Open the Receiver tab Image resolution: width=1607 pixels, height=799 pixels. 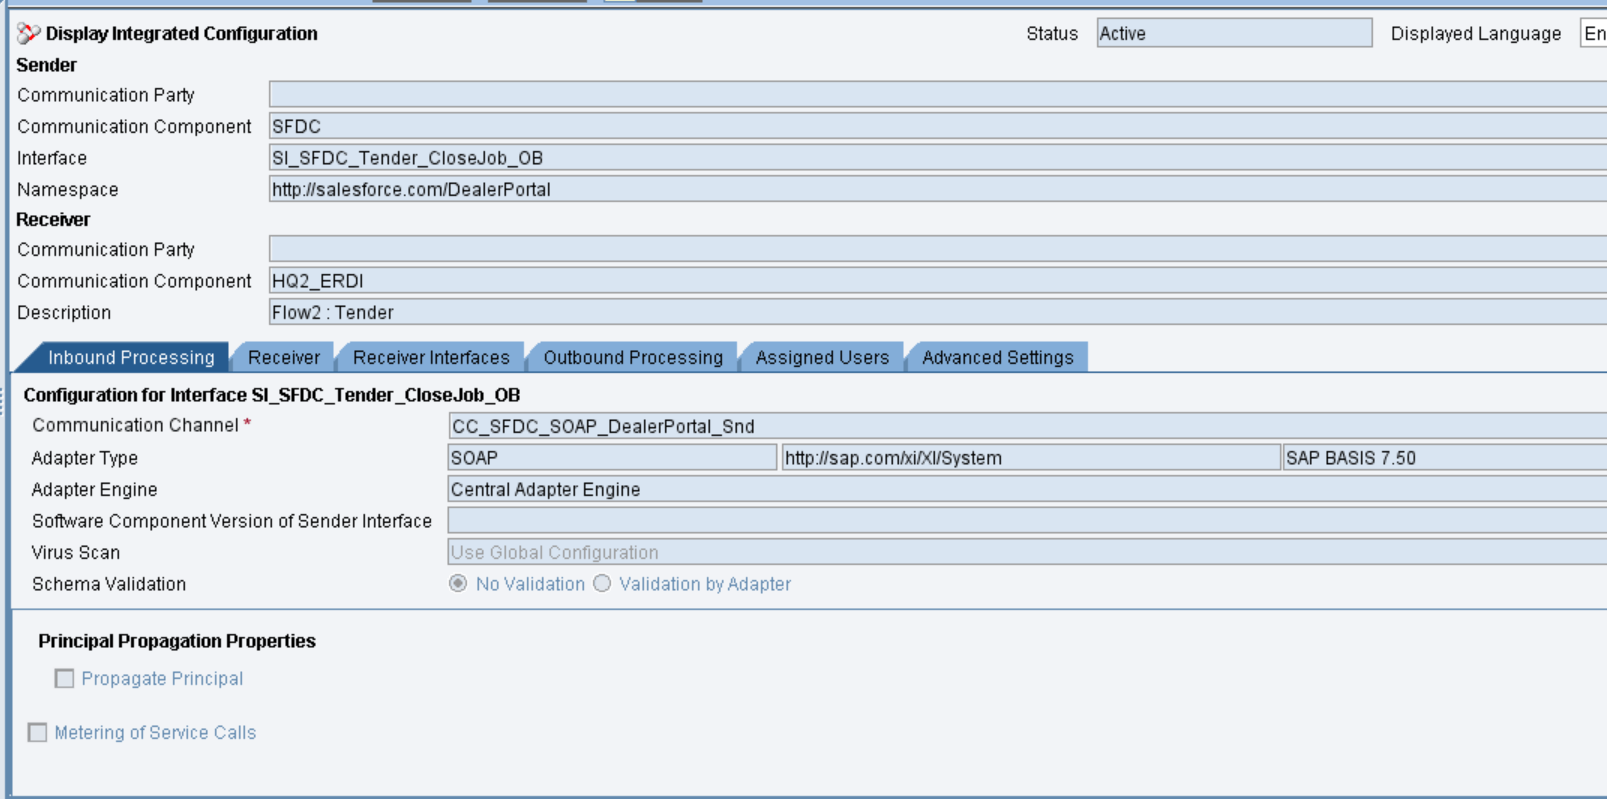pyautogui.click(x=284, y=358)
